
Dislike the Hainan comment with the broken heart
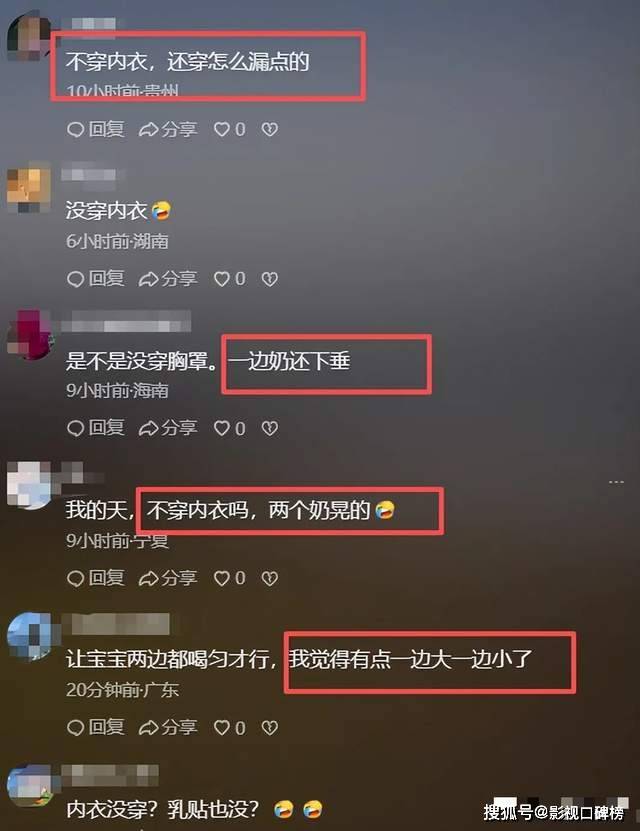click(270, 428)
